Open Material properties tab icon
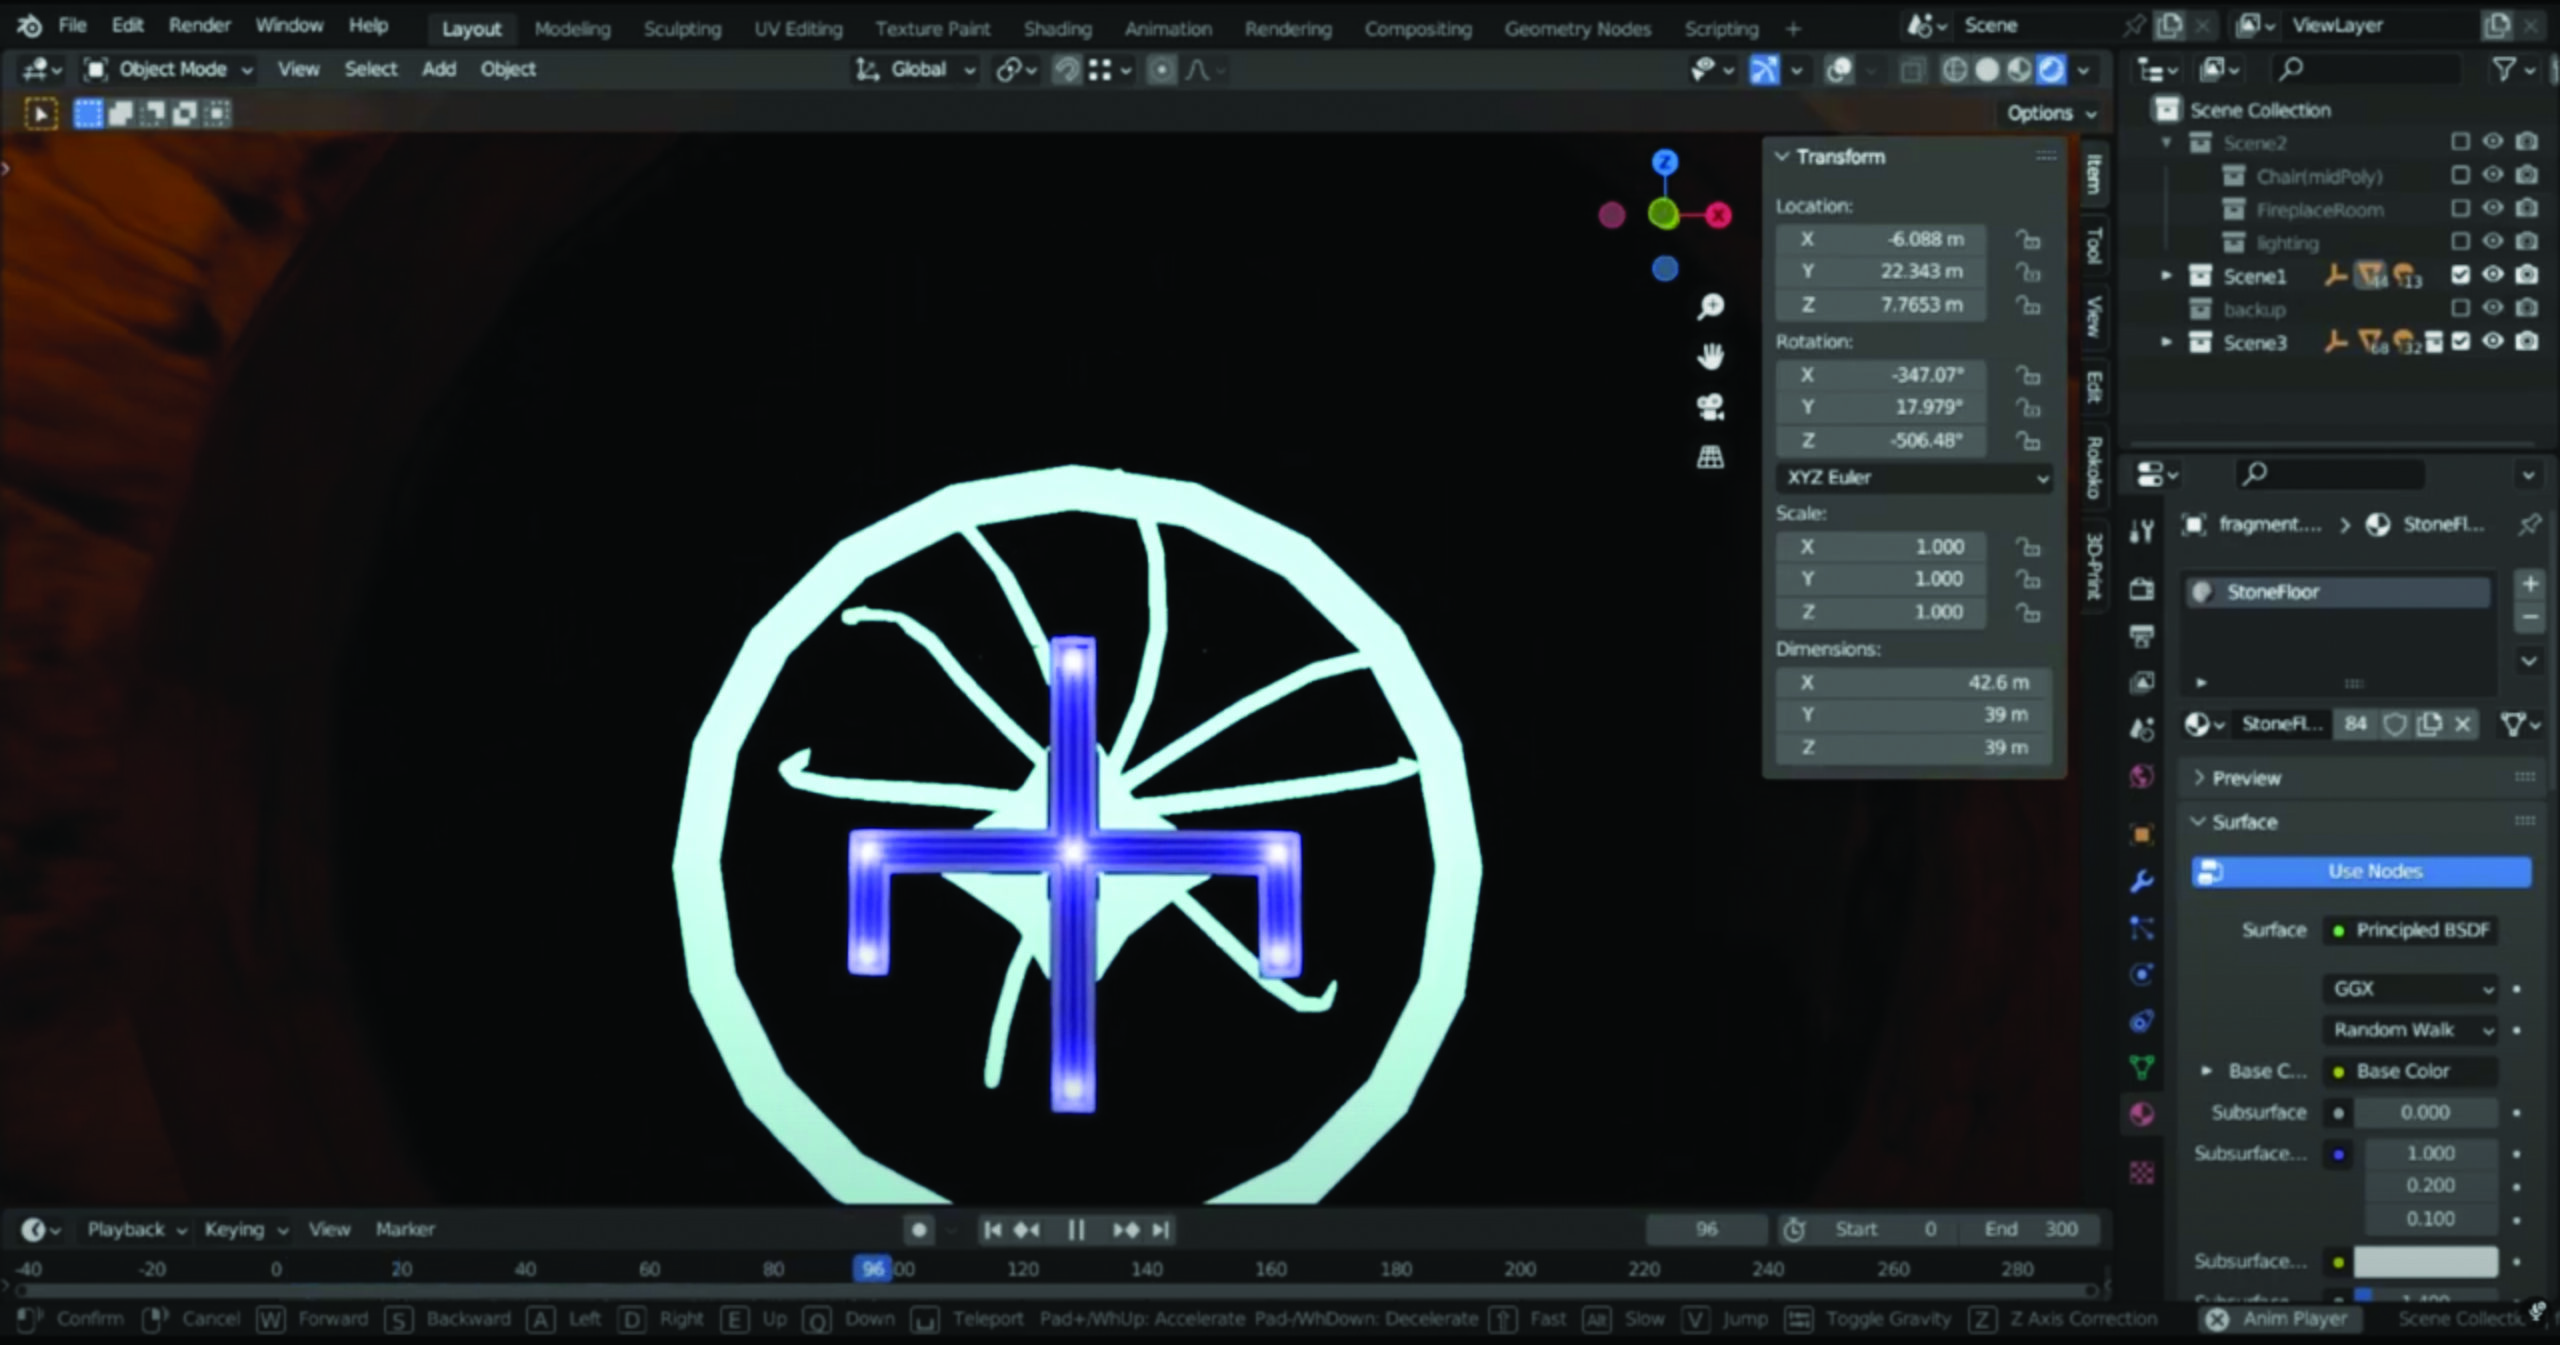2560x1345 pixels. click(x=2142, y=1115)
